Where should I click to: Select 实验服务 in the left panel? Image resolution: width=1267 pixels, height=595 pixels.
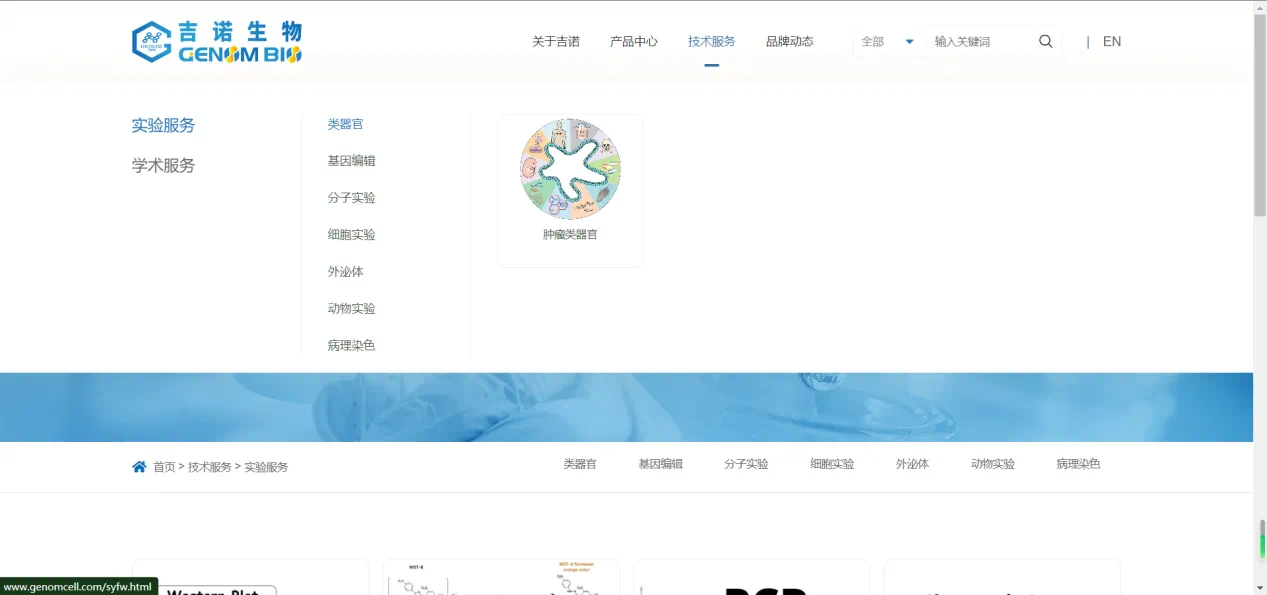163,126
